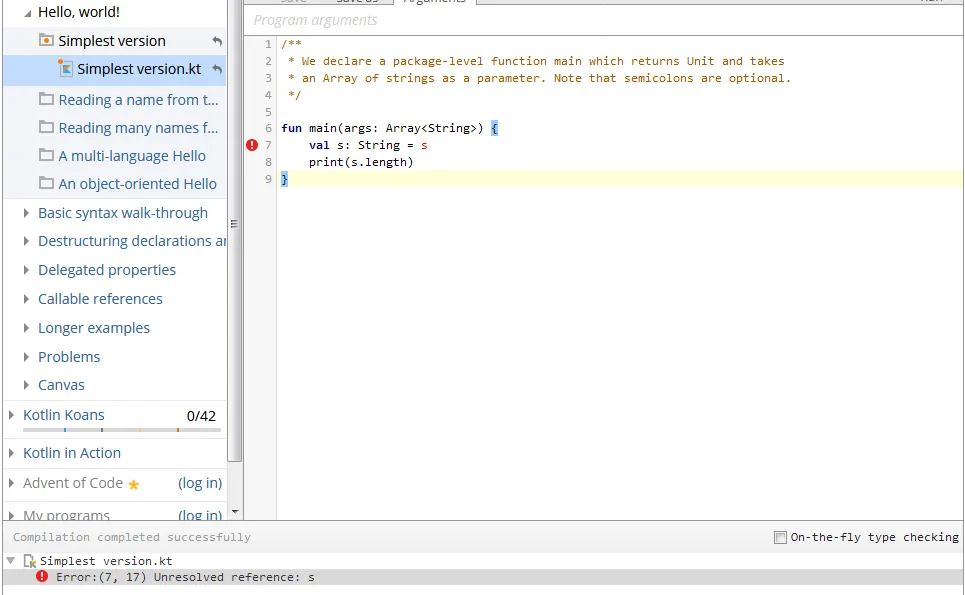Image resolution: width=965 pixels, height=595 pixels.
Task: Click the sidebar splitter grip handle
Action: (234, 224)
